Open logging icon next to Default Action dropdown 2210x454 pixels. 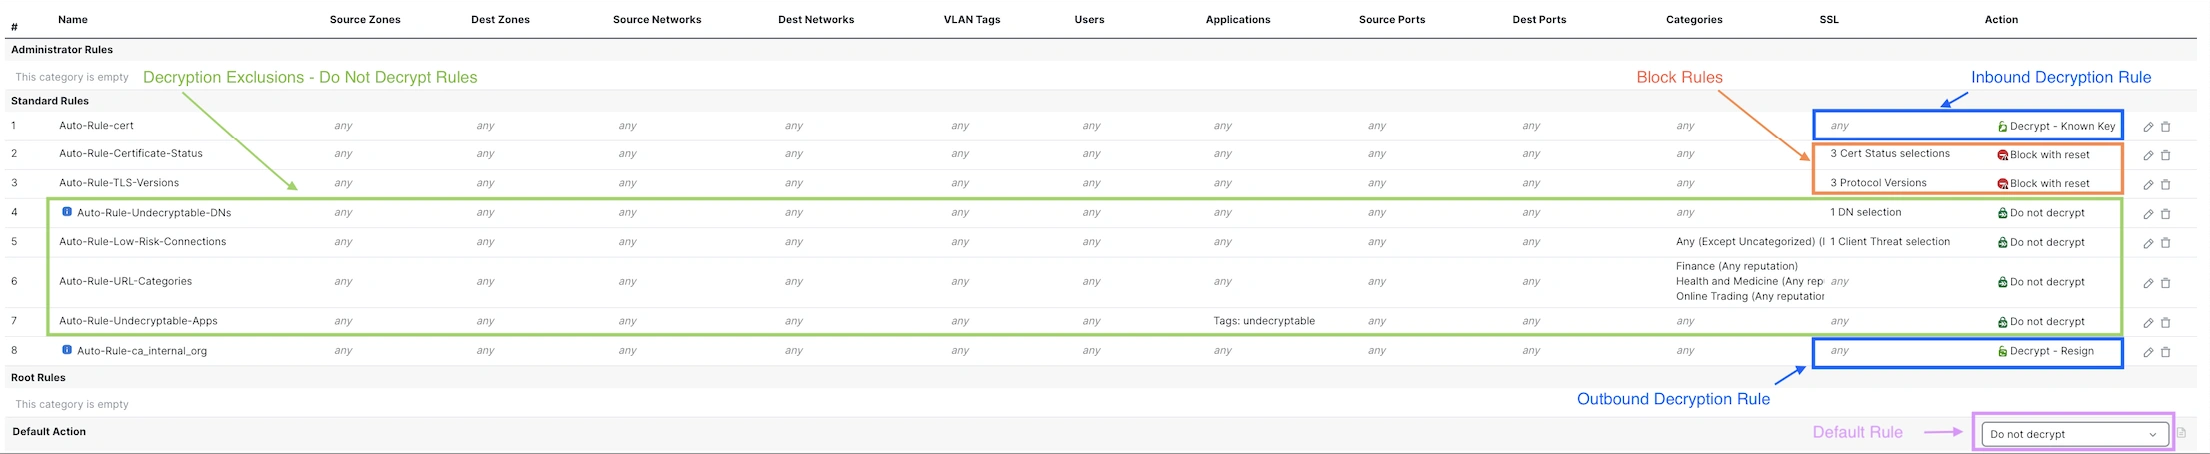[x=2181, y=433]
